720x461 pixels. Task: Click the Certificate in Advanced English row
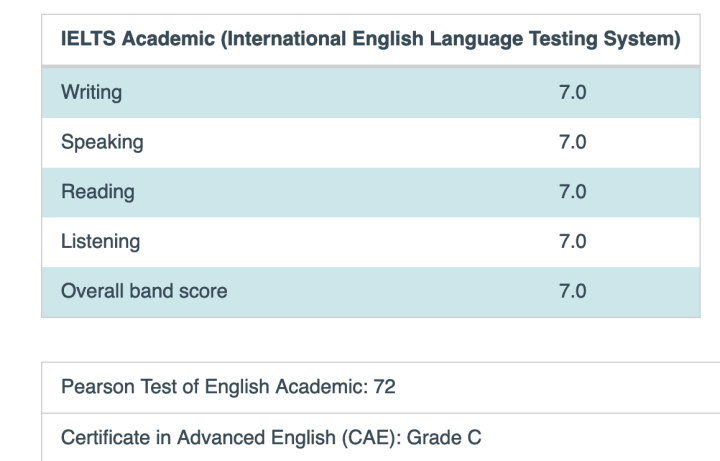click(x=381, y=437)
